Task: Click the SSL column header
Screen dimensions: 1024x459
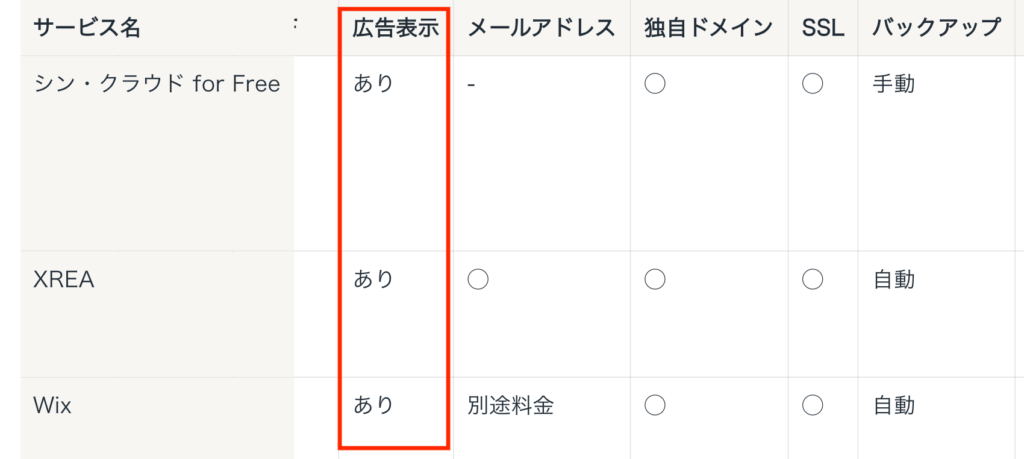Action: (x=823, y=28)
